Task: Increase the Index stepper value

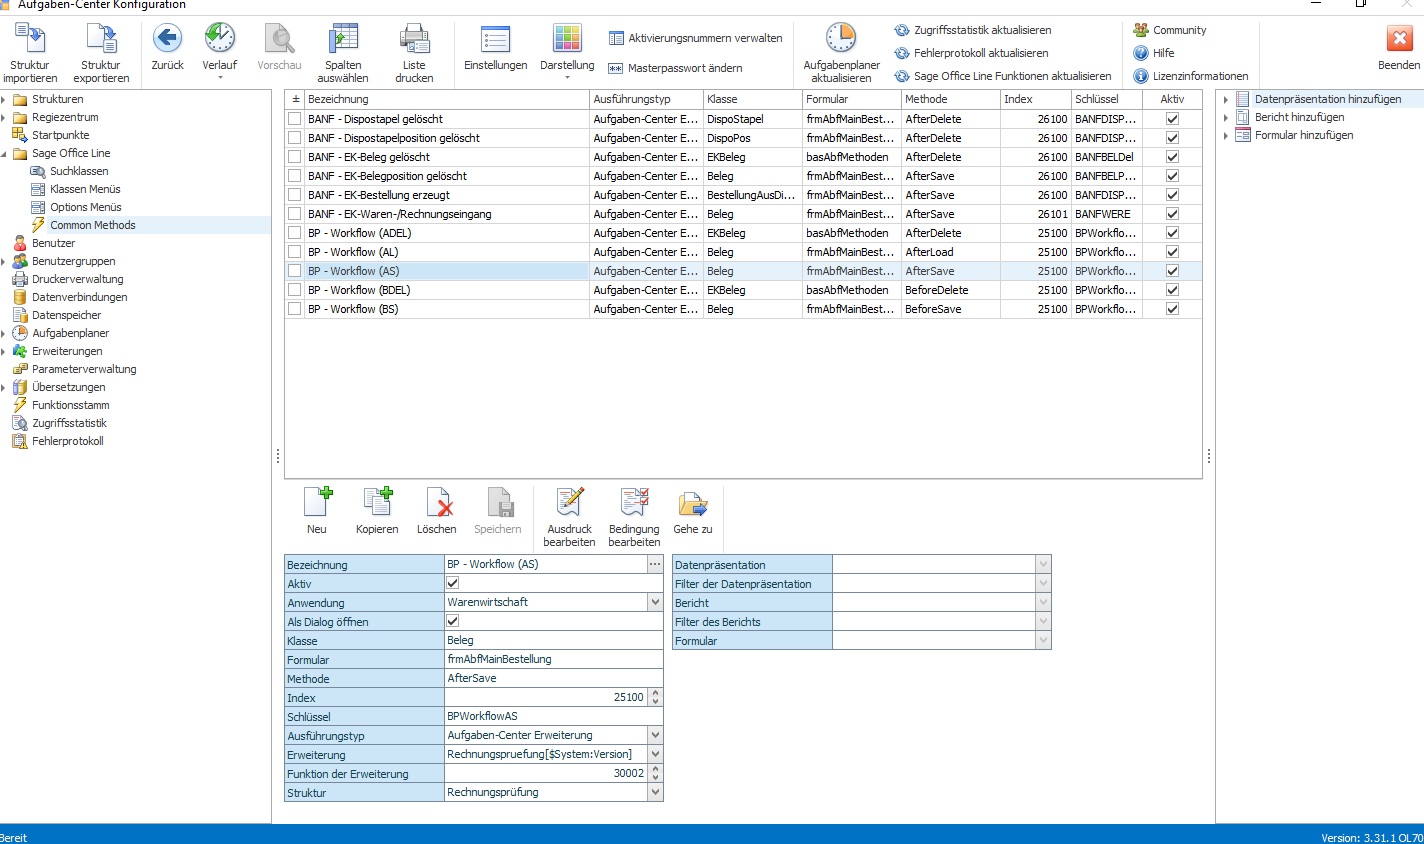Action: click(x=656, y=693)
